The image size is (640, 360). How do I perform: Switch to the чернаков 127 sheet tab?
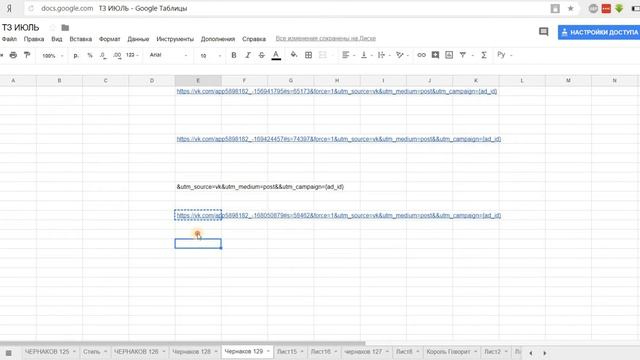tap(363, 351)
